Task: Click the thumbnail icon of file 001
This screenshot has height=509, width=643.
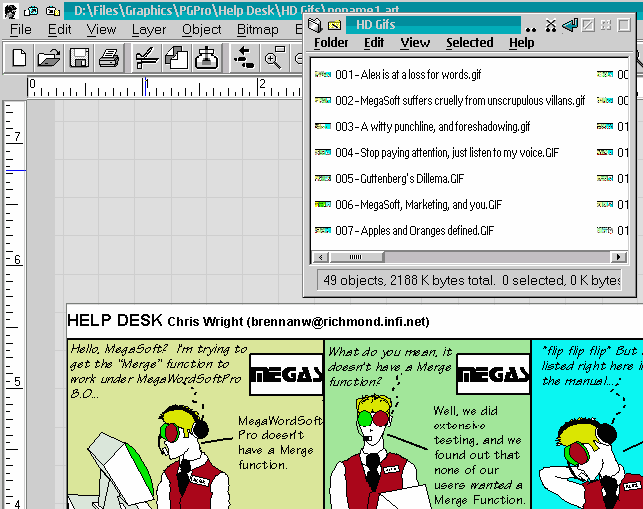Action: 323,74
